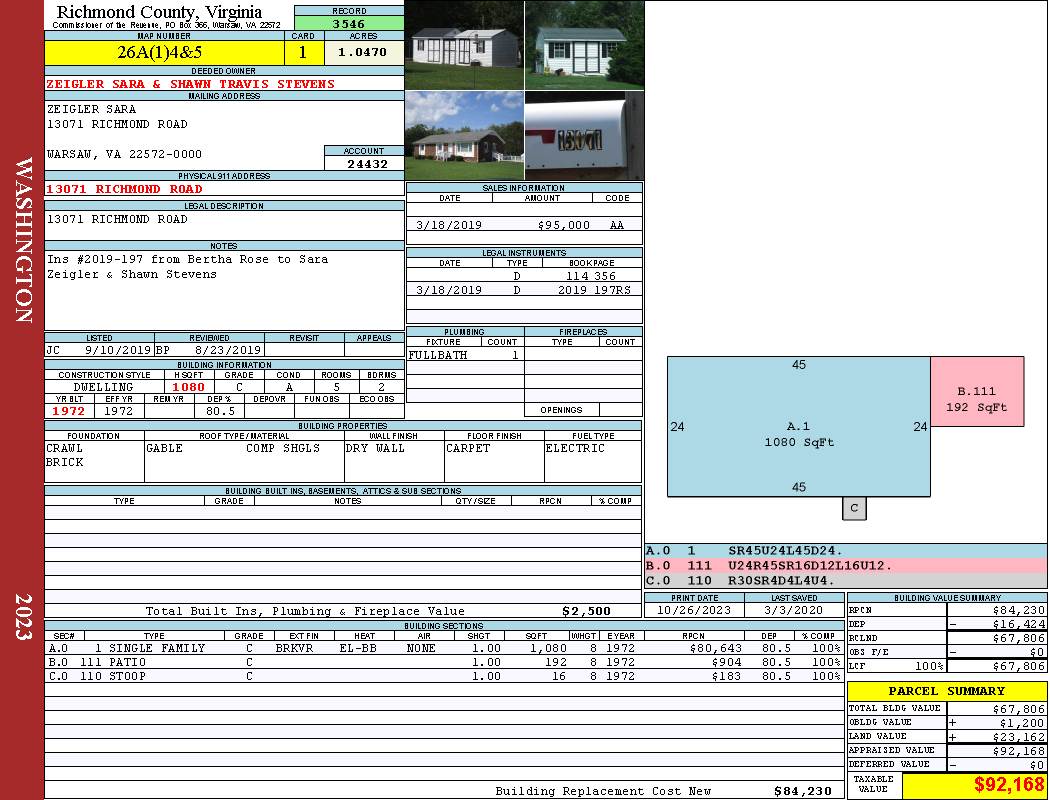Click the physical 911 address 13071 Richmond Road
The width and height of the screenshot is (1050, 800).
[x=125, y=189]
